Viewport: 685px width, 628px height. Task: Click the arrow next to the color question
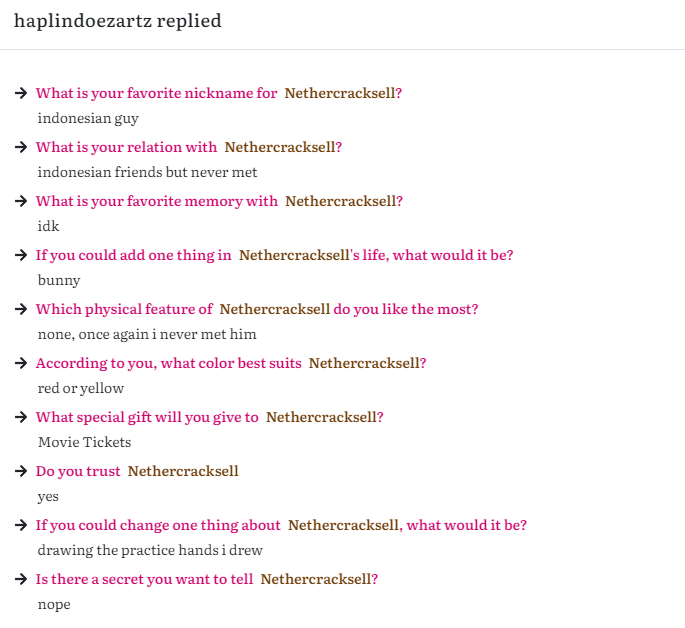21,363
